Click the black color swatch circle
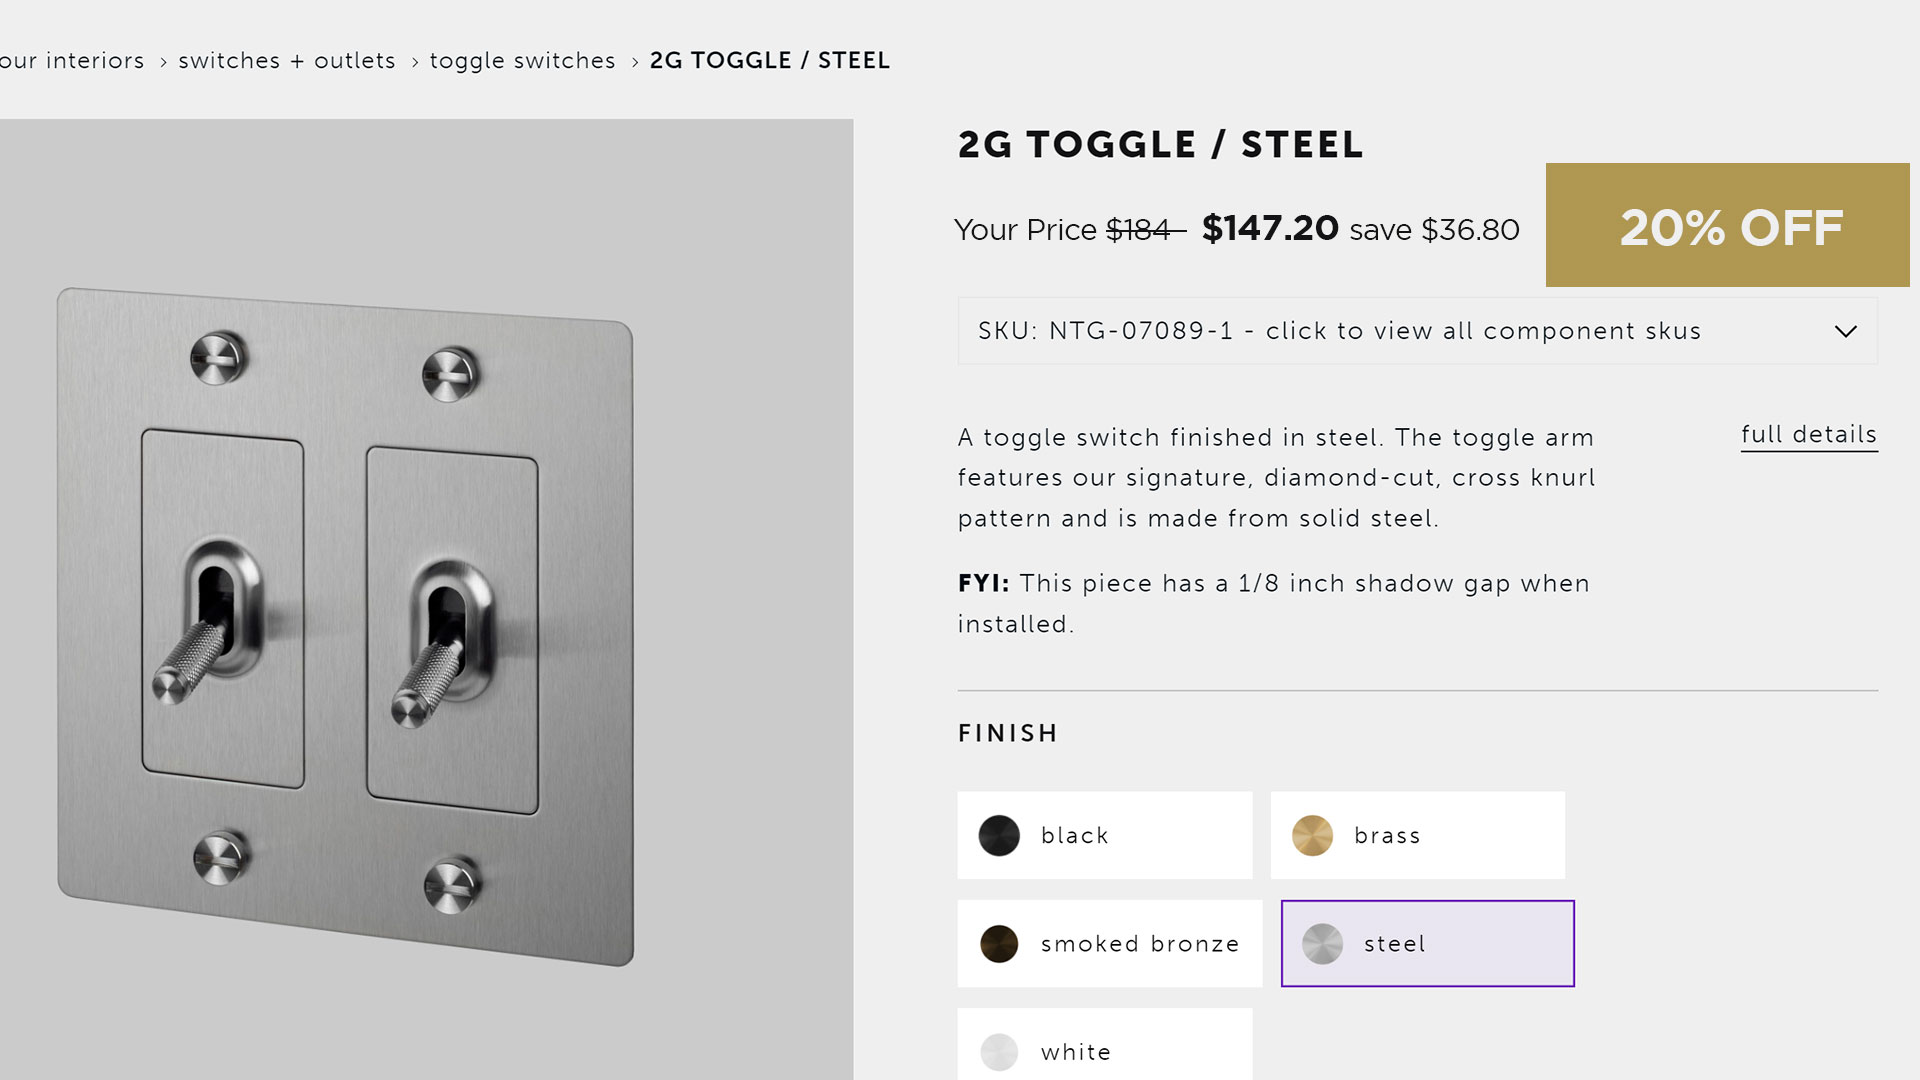 coord(999,835)
